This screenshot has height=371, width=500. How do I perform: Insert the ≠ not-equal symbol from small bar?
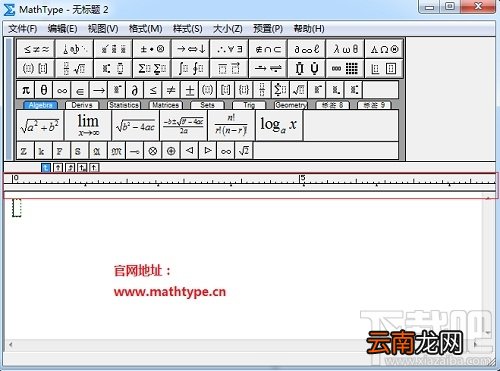pyautogui.click(x=171, y=90)
